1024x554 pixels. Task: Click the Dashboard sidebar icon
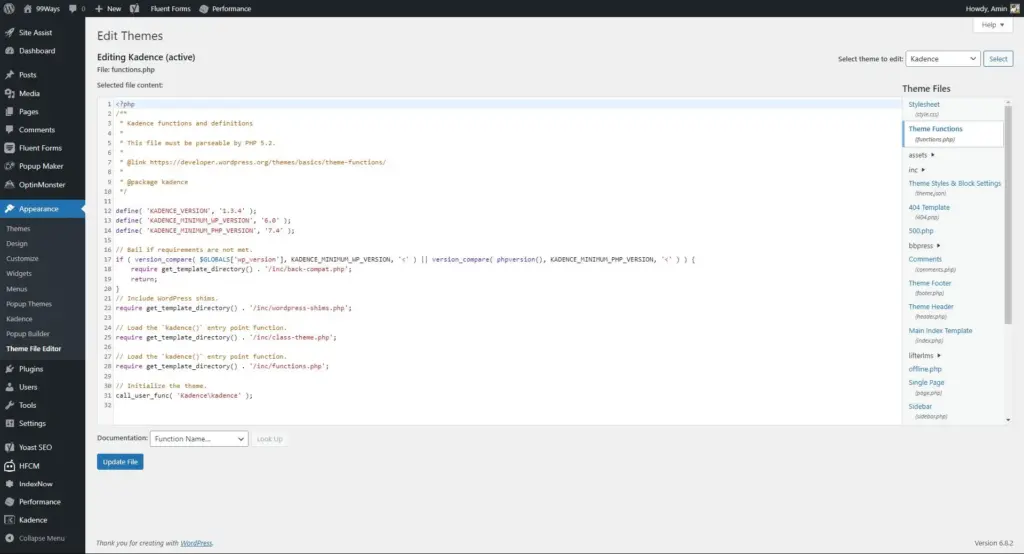pyautogui.click(x=10, y=50)
